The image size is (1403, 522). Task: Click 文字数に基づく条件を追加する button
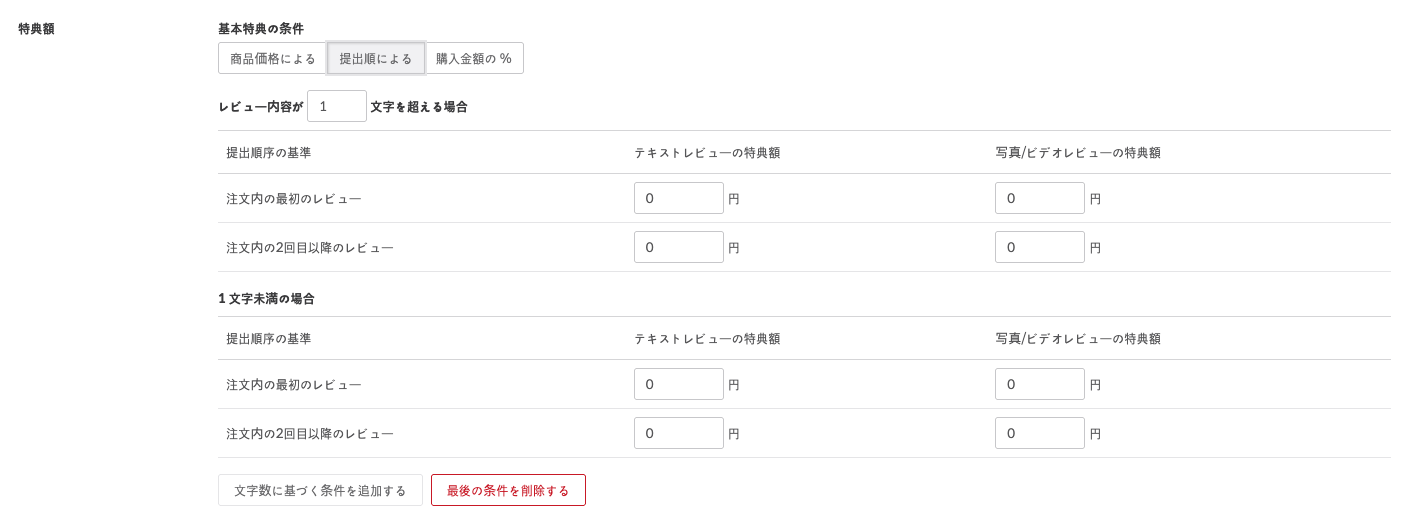[320, 490]
